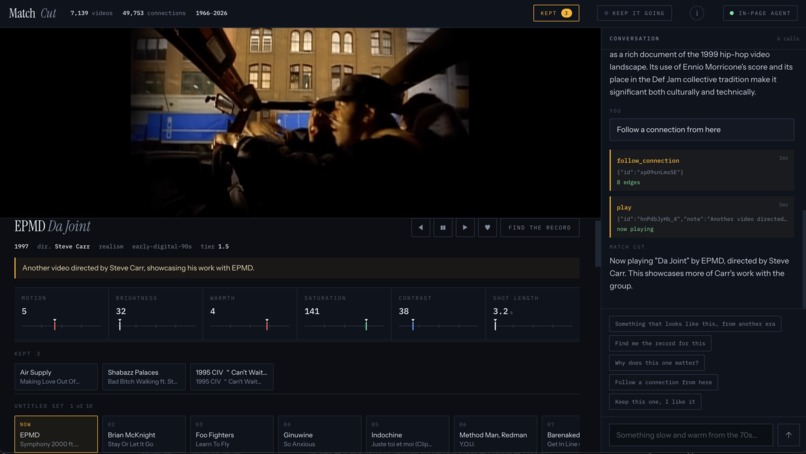Adjust the Warmth slider marker

[x=267, y=324]
